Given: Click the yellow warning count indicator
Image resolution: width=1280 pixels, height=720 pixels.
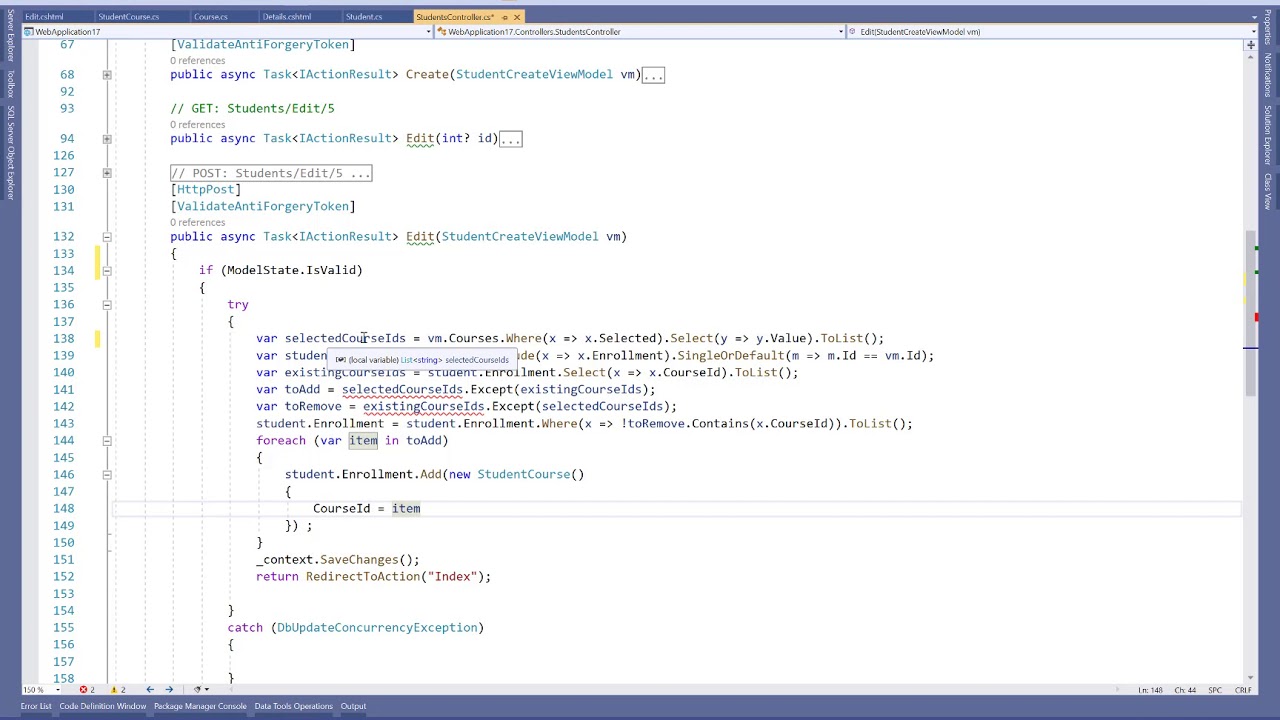Looking at the screenshot, I should click(117, 689).
